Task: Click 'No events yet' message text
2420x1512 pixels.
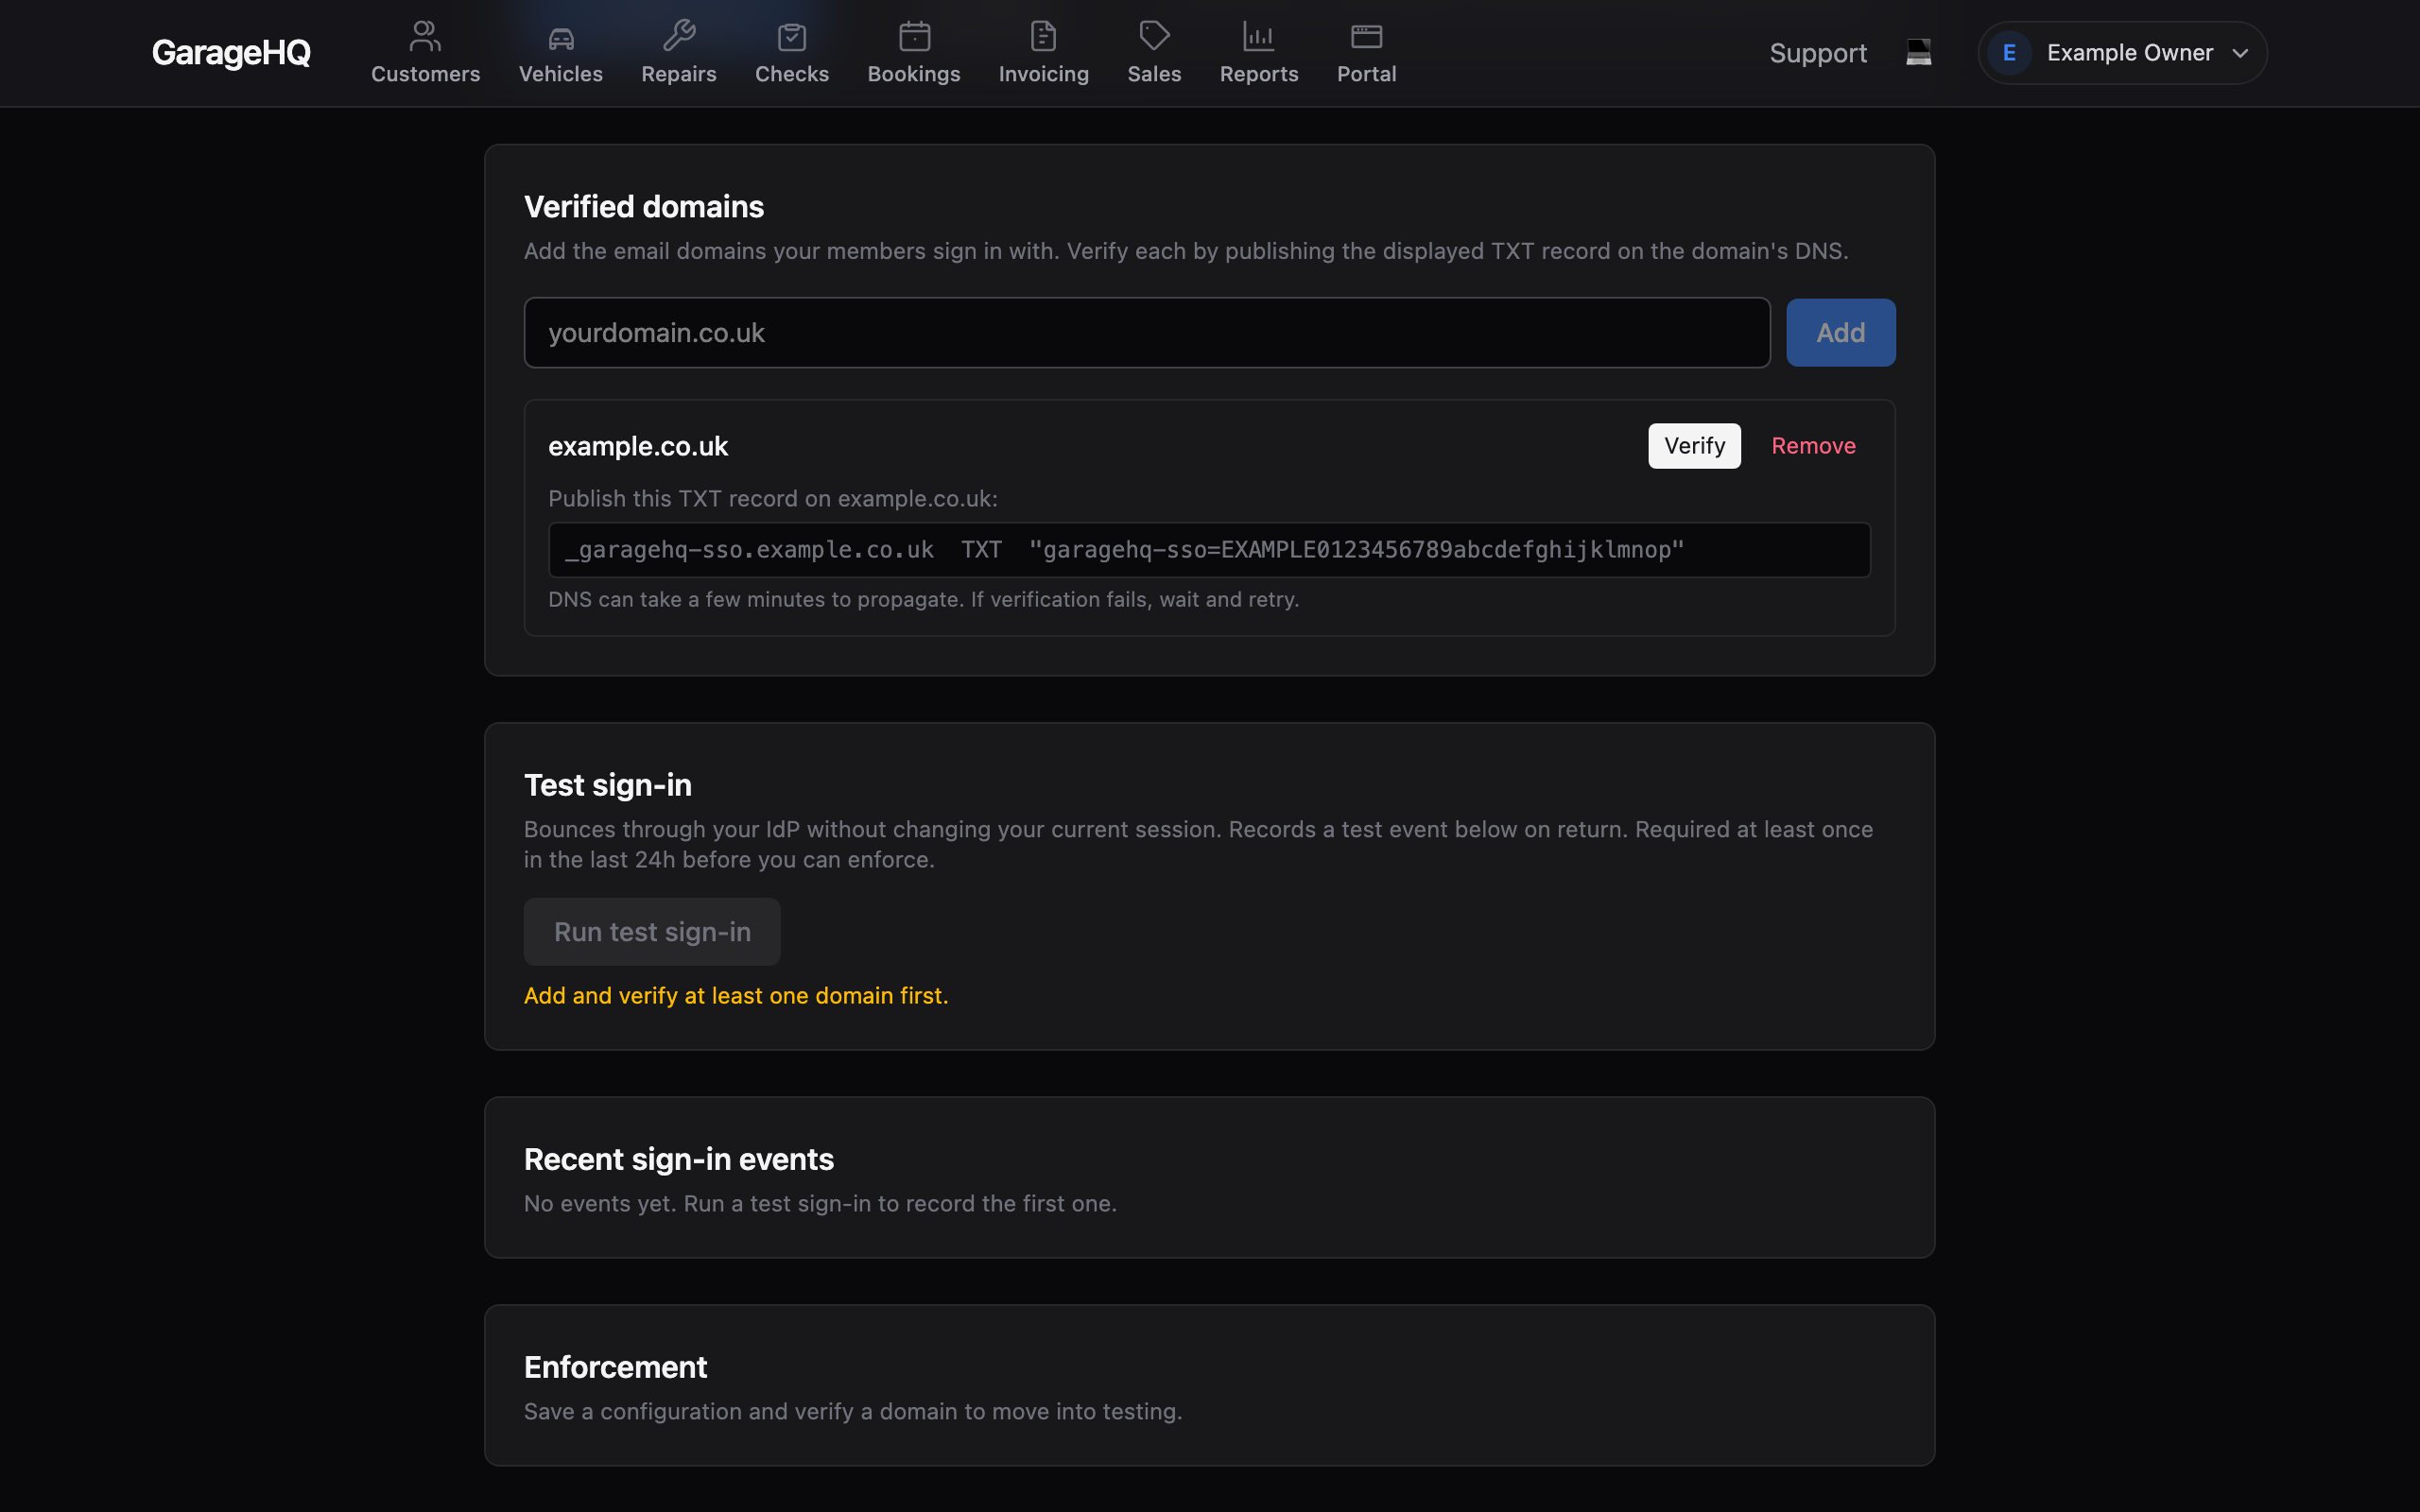Action: (x=820, y=1204)
